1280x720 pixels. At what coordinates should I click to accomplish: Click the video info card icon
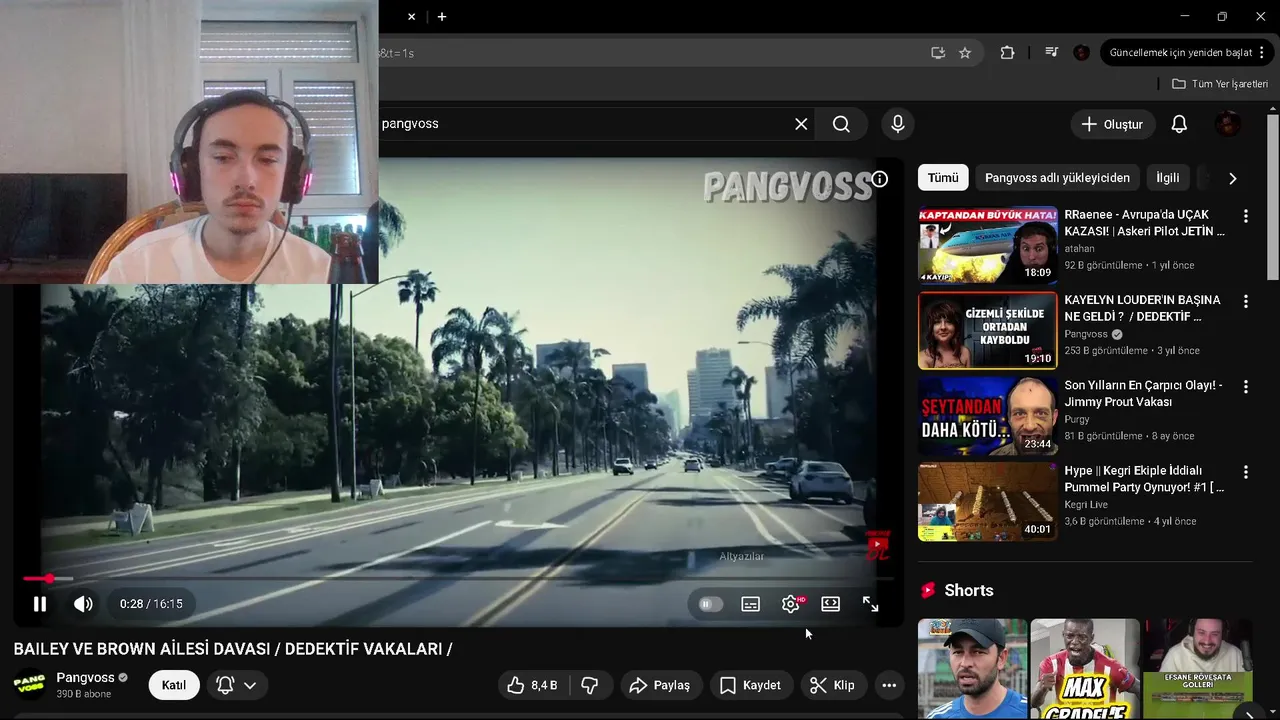(879, 179)
